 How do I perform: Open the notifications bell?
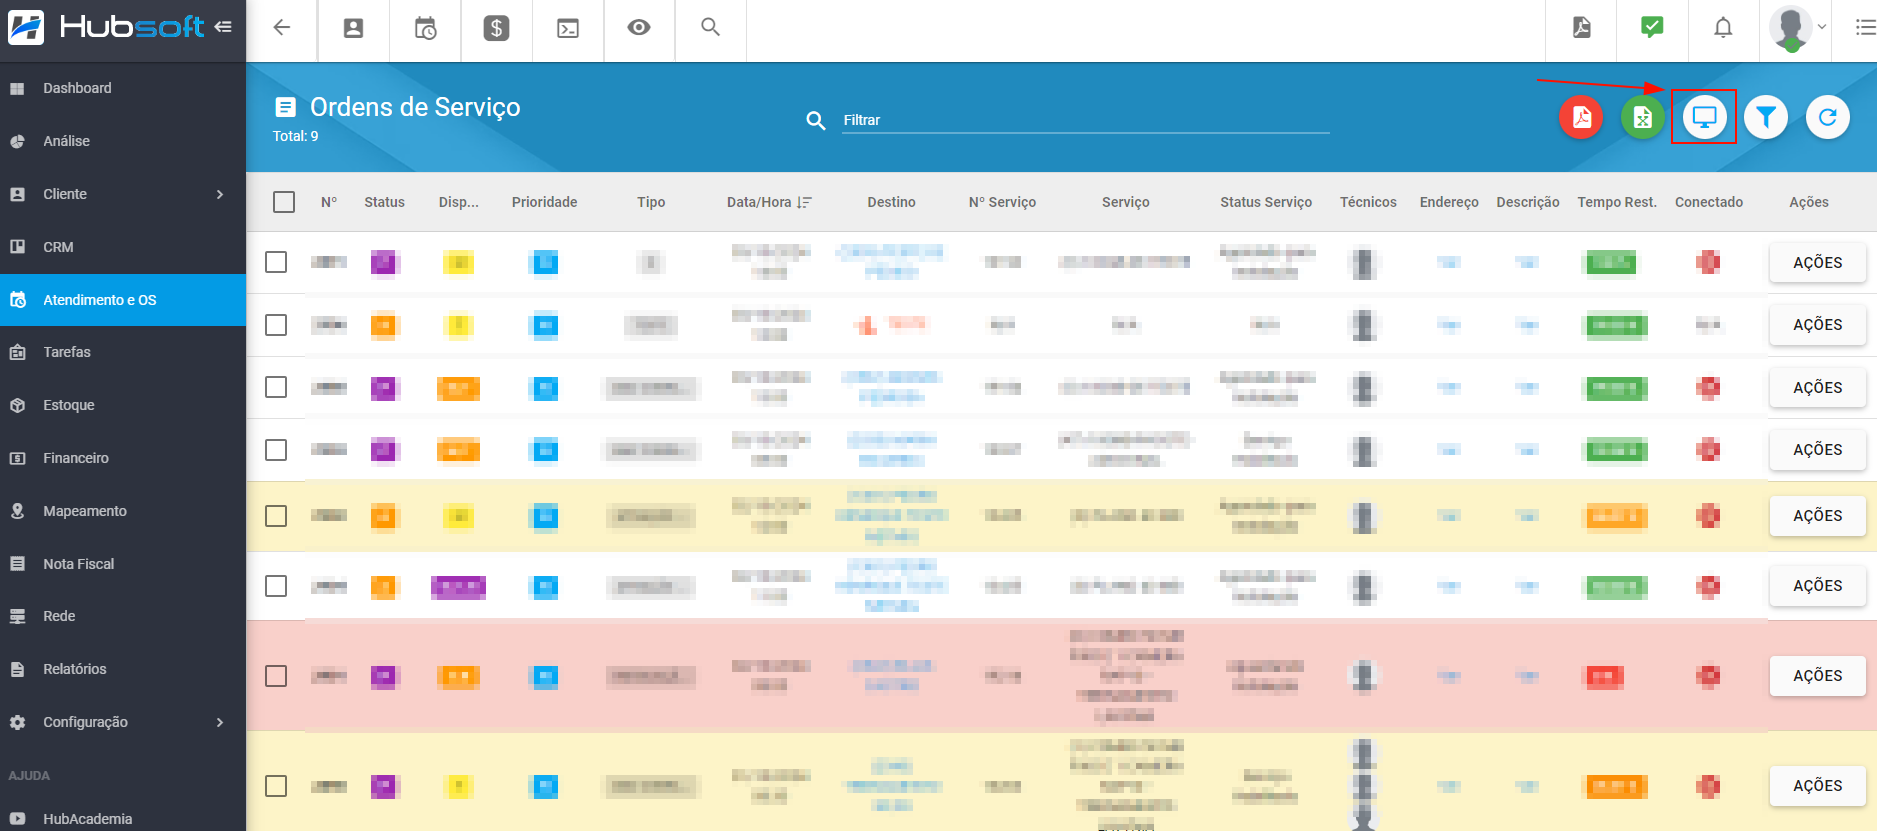point(1723,28)
